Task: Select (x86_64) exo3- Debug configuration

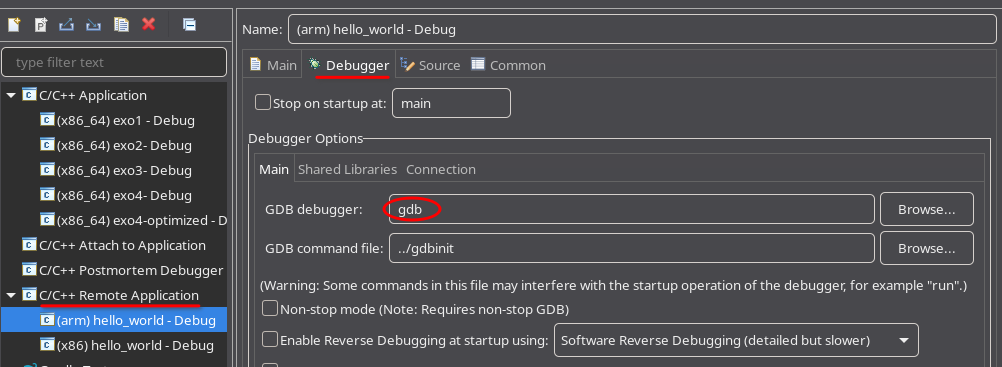Action: 124,170
